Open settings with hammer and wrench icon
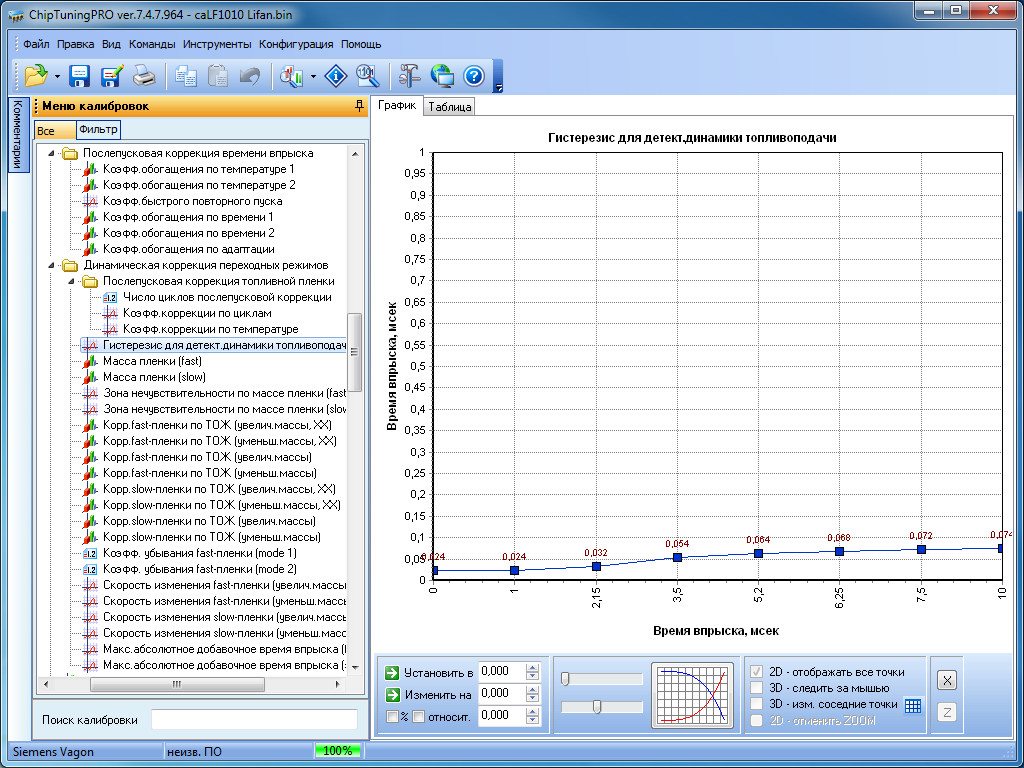The height and width of the screenshot is (768, 1024). 410,76
